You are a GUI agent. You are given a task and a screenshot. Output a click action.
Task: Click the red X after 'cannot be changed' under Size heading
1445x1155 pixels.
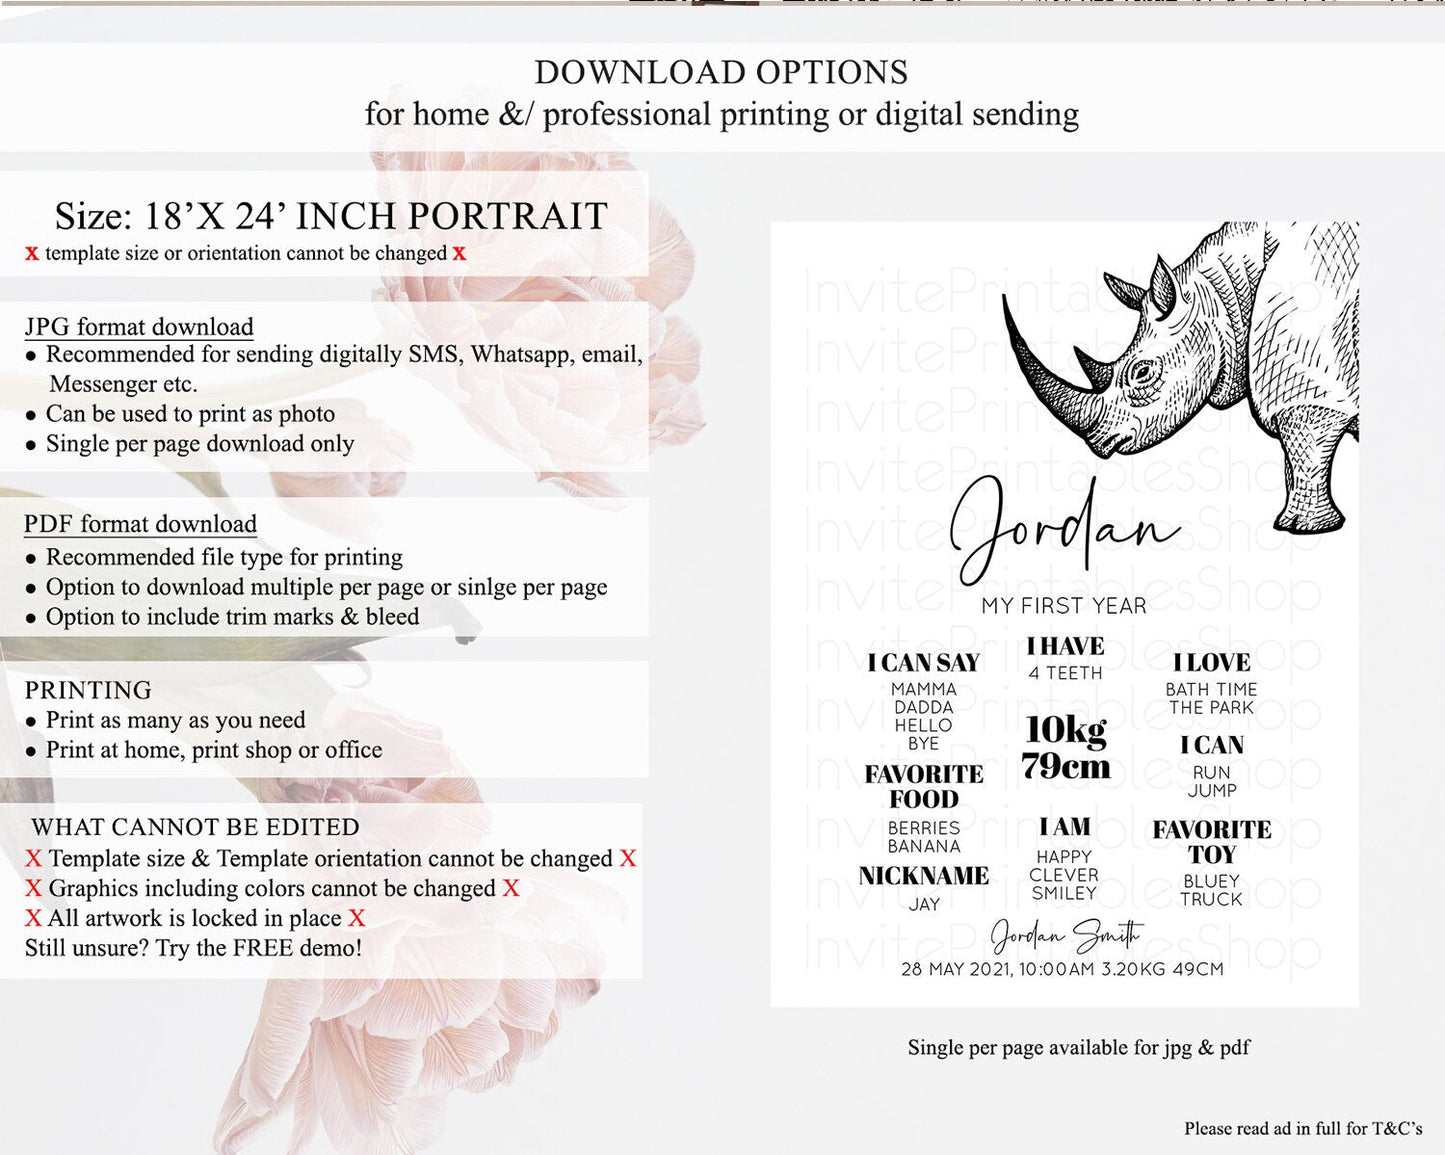coord(459,254)
